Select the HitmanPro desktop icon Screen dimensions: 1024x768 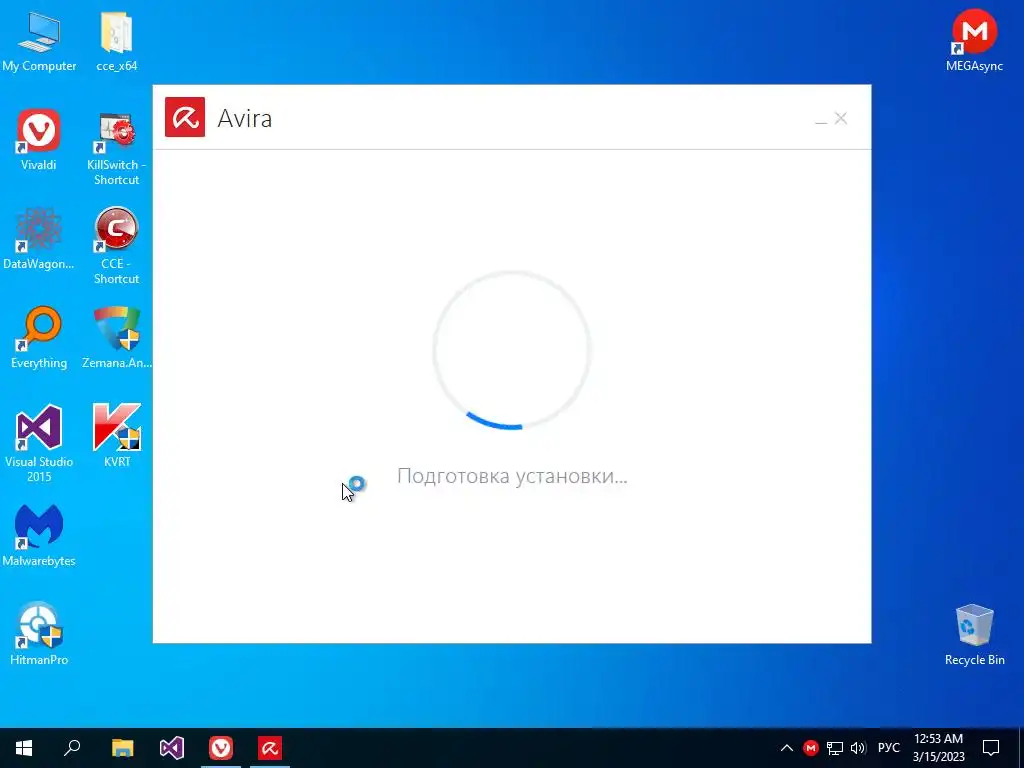(x=39, y=635)
